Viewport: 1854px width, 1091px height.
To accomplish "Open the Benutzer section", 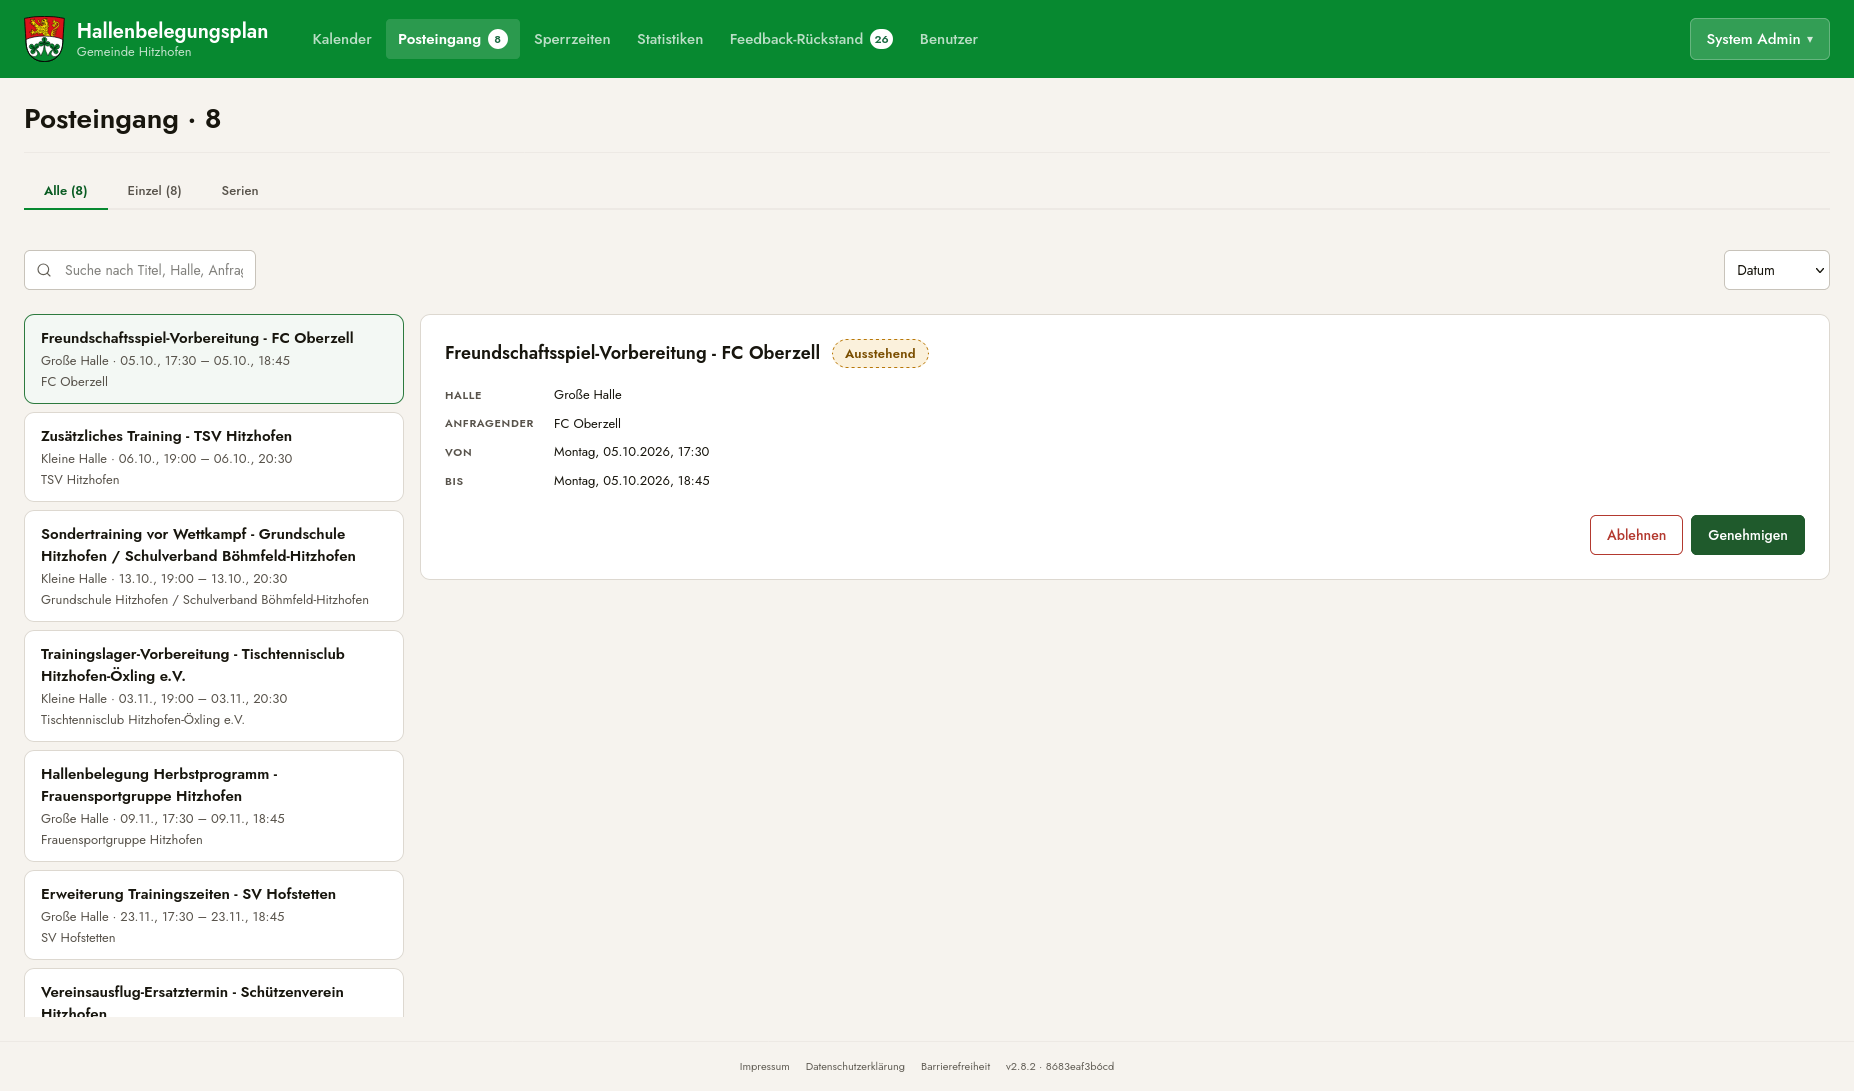I will coord(949,39).
